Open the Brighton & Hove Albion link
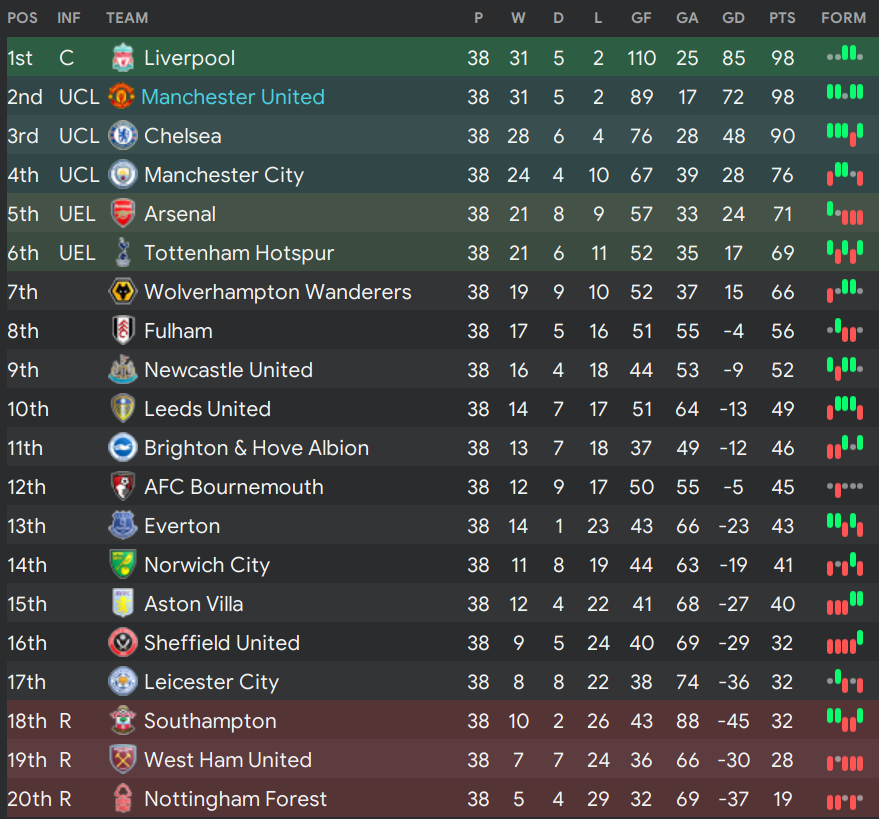Viewport: 879px width, 819px height. pyautogui.click(x=256, y=448)
